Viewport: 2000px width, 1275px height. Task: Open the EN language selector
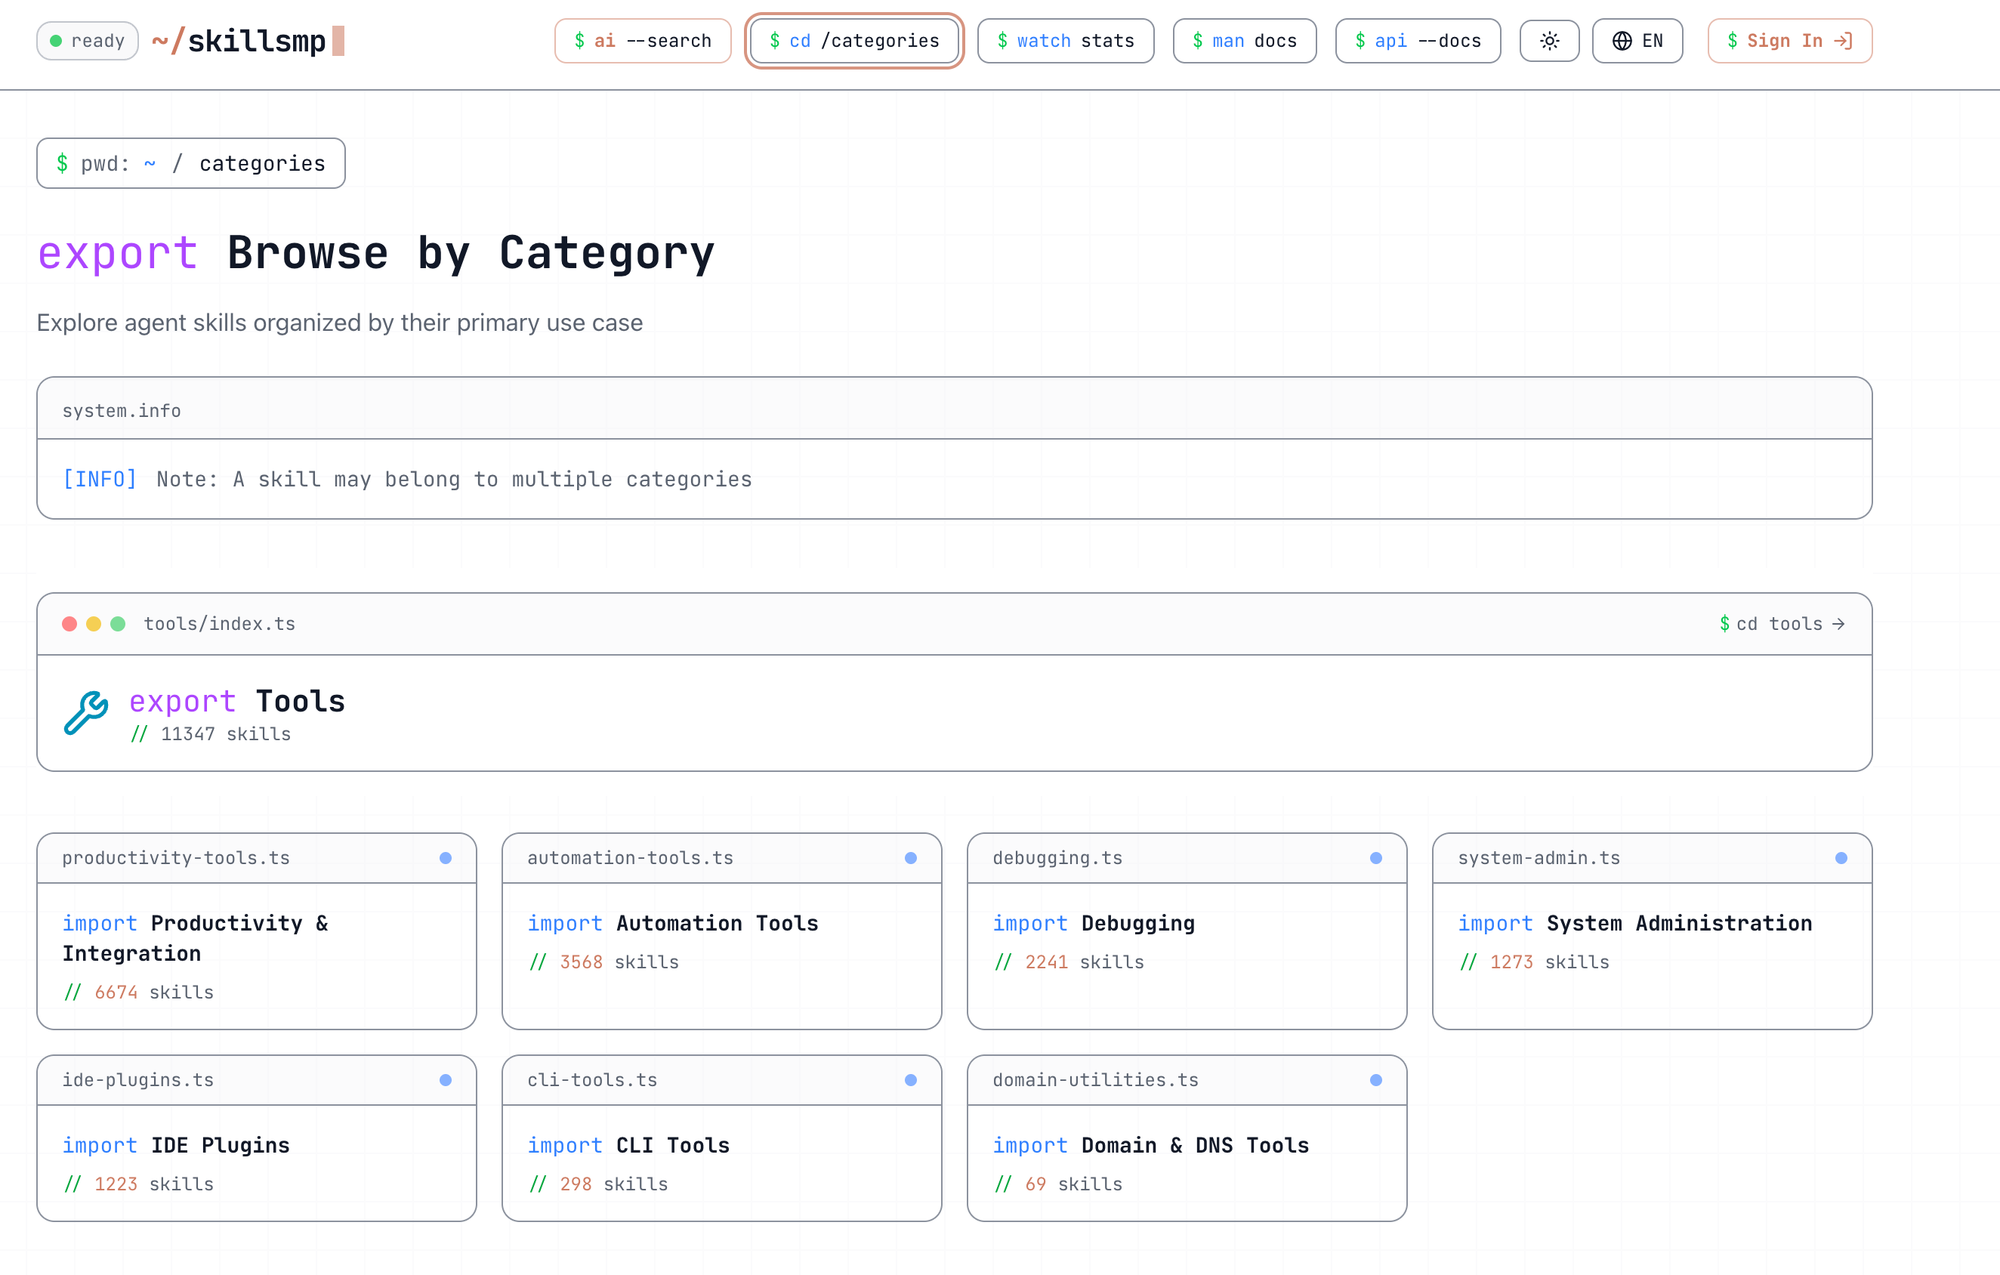coord(1637,41)
